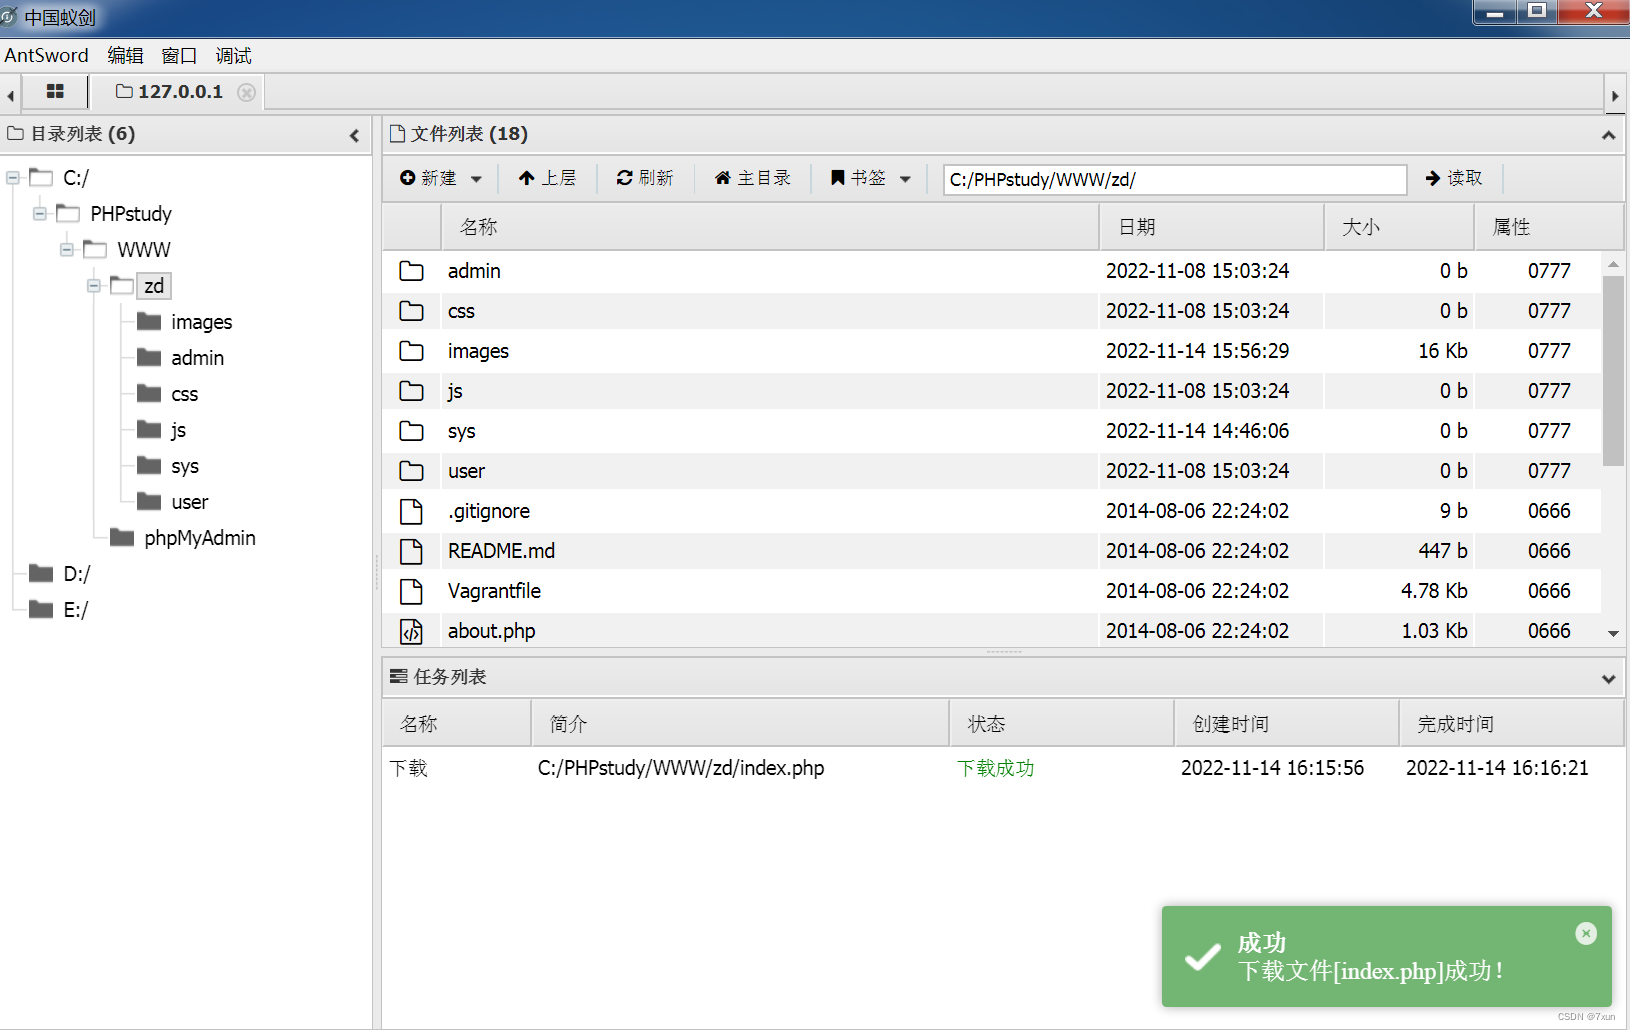Open the AntSword menu
1630x1030 pixels.
[x=46, y=55]
